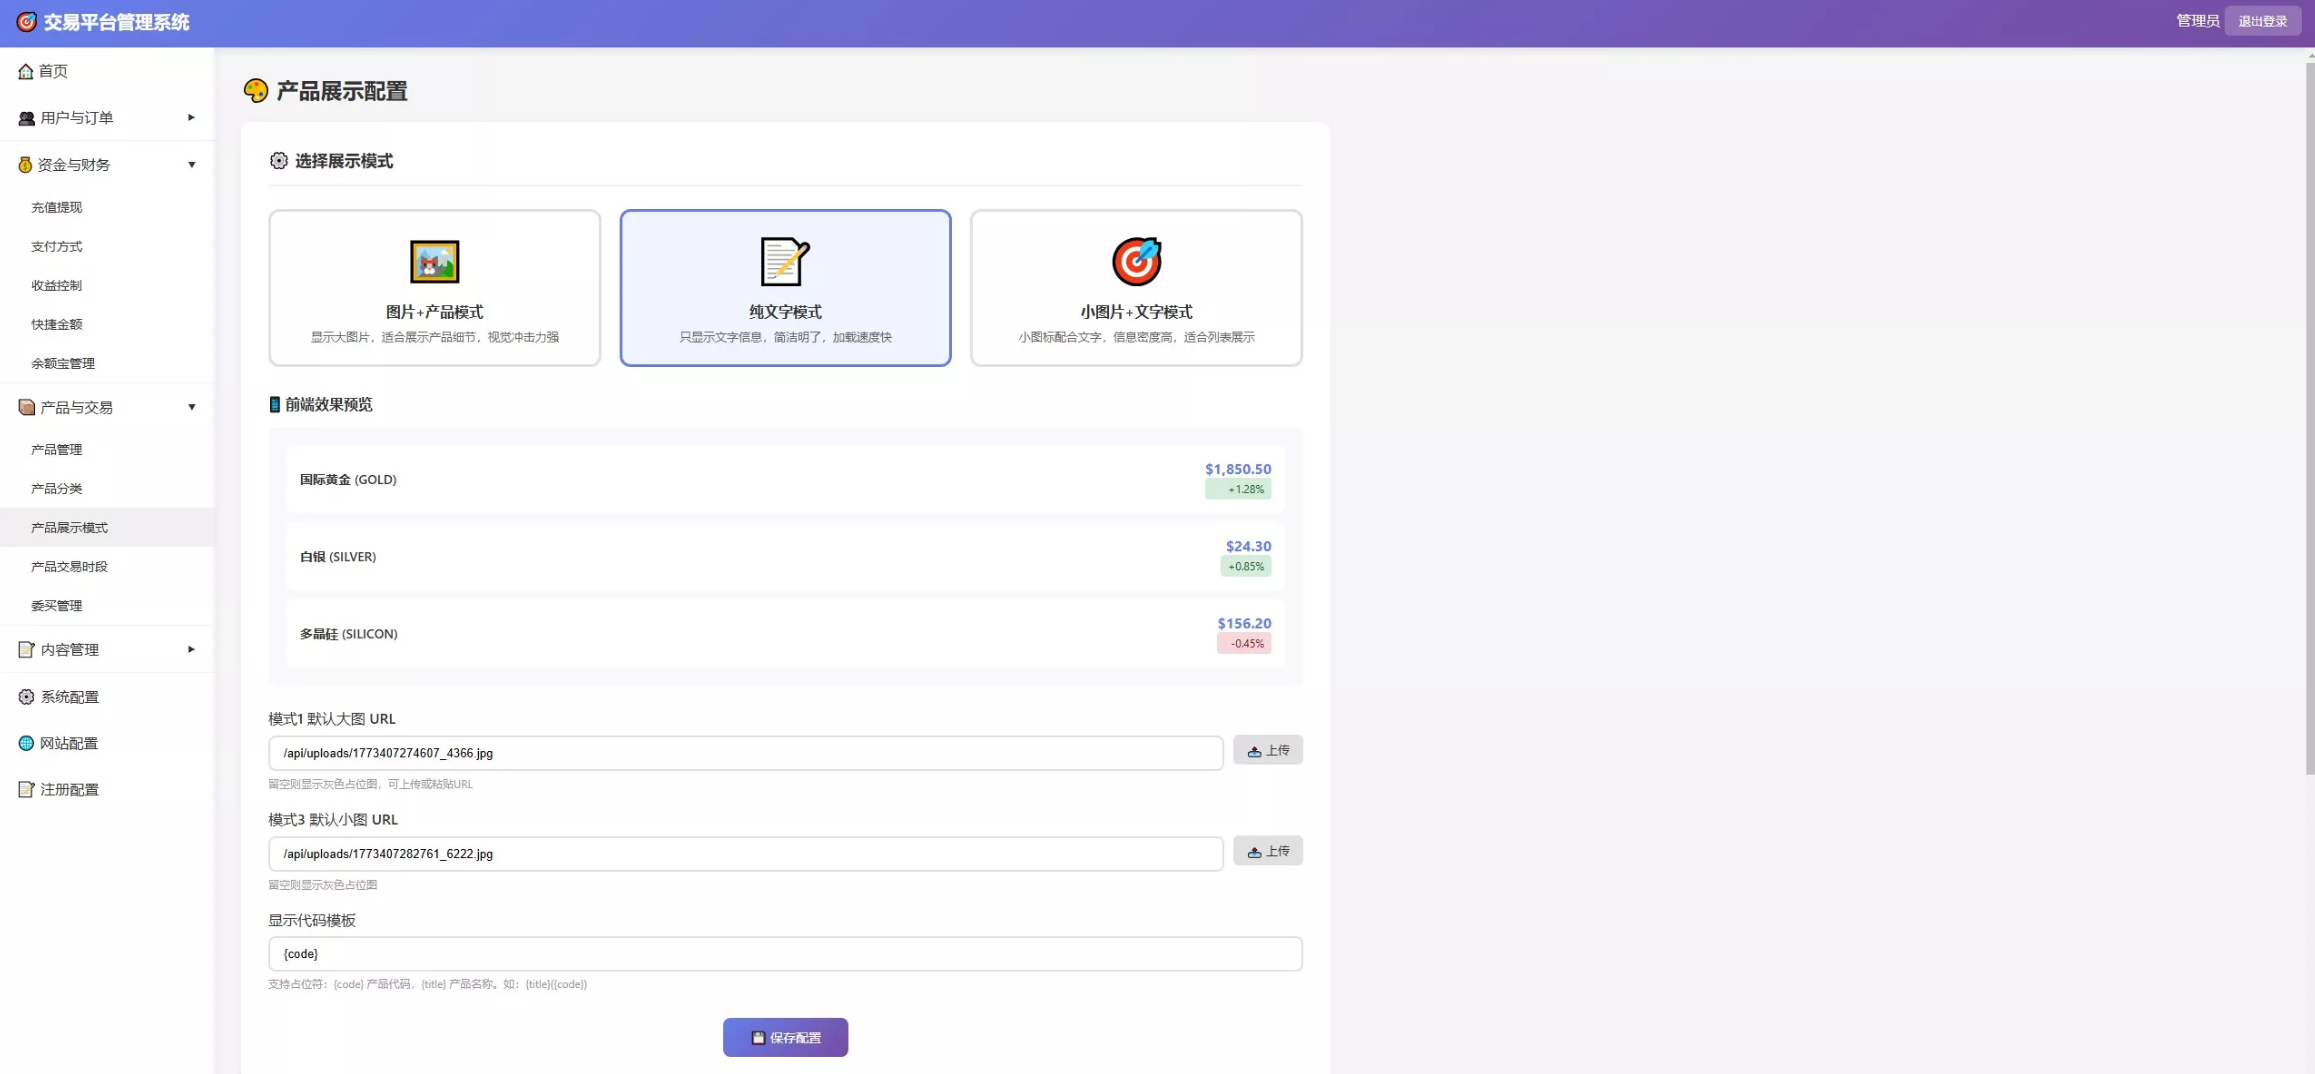The width and height of the screenshot is (2315, 1074).
Task: Click the 保存配置 button
Action: coord(785,1037)
